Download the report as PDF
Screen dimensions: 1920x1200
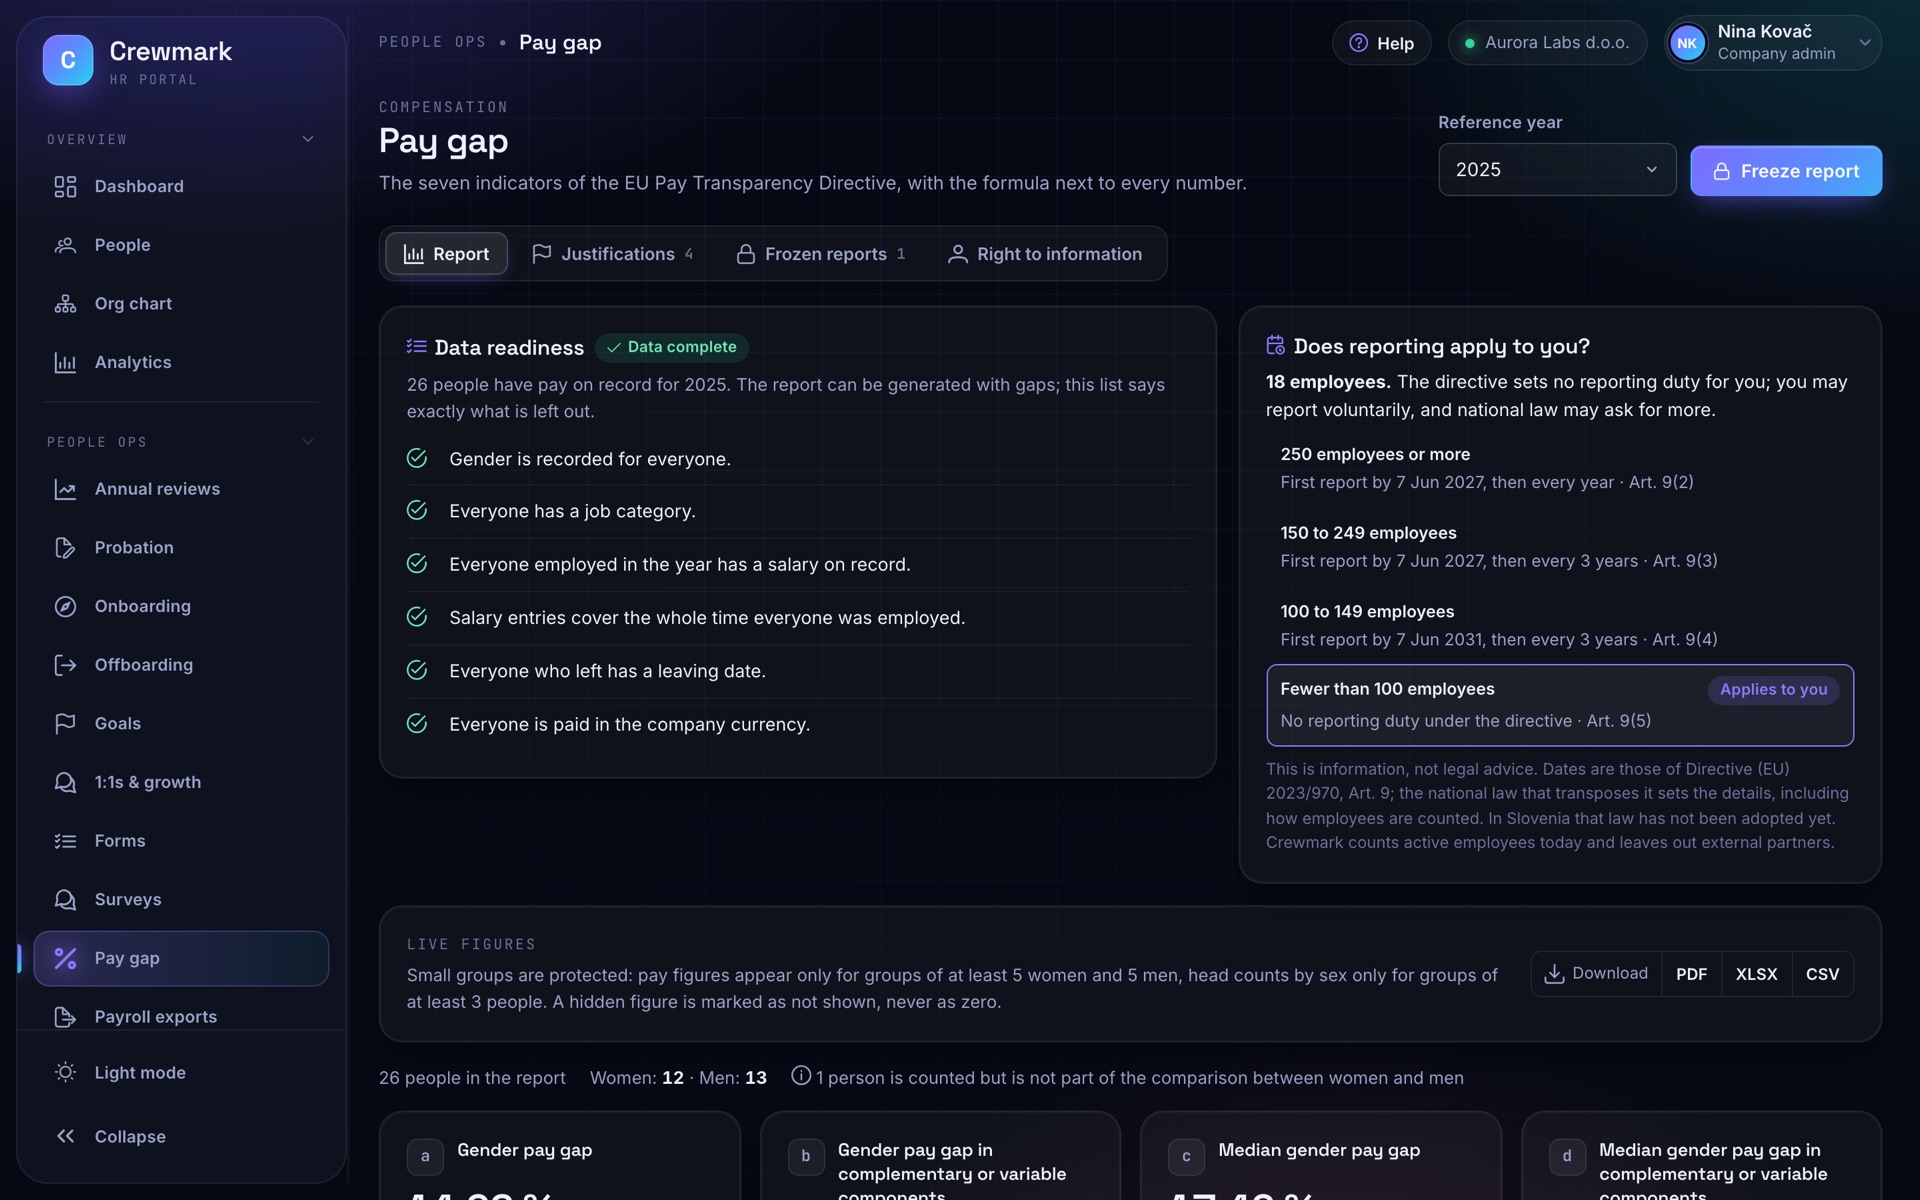(x=1691, y=974)
